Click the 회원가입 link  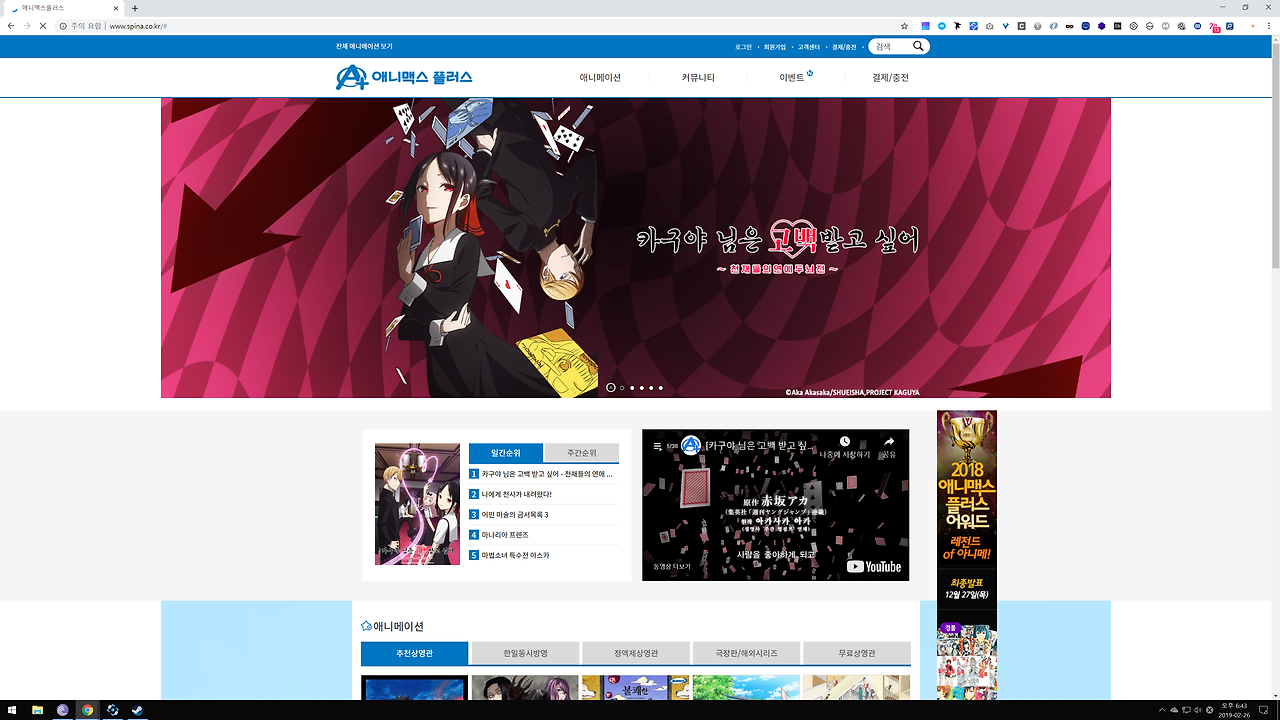click(775, 47)
